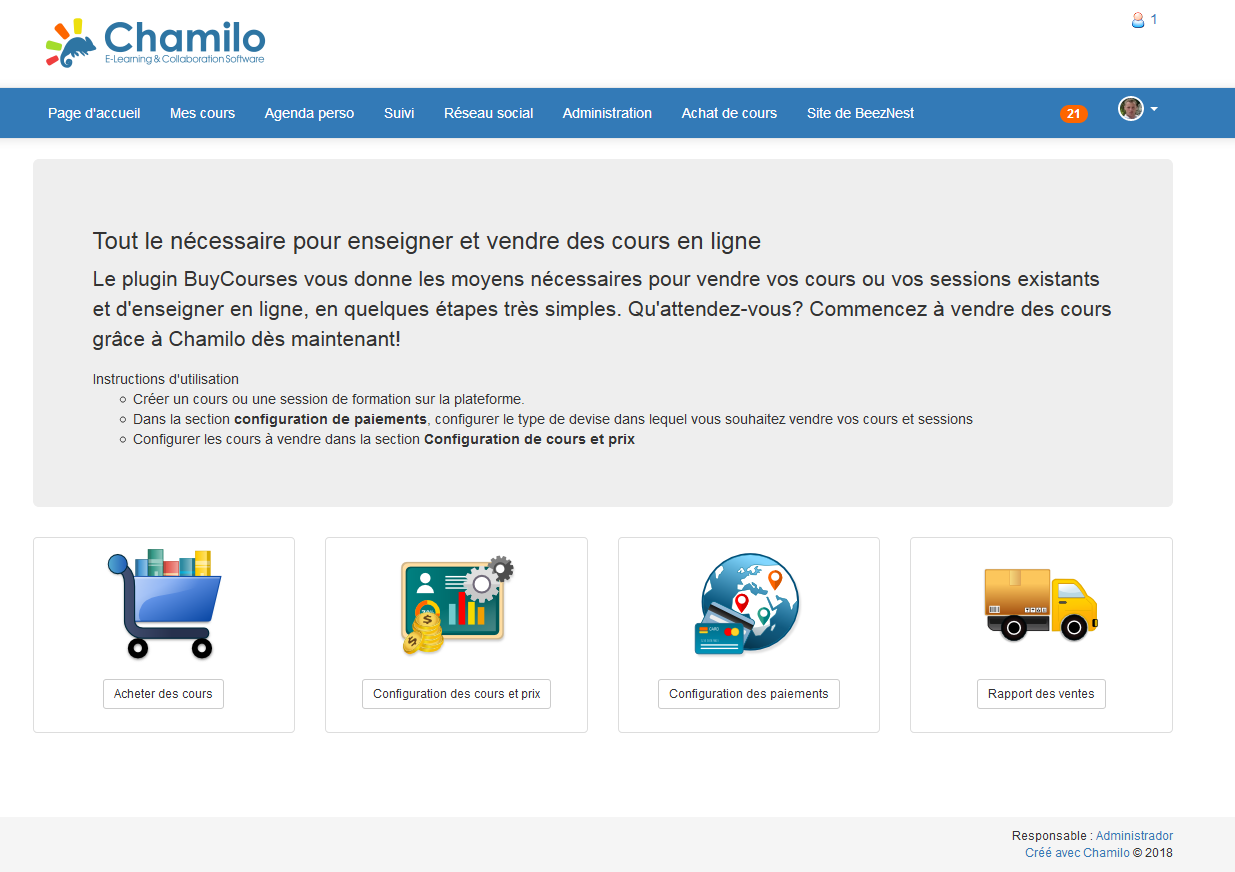Open the Administrador link in the footer
This screenshot has height=872, width=1235.
1134,835
